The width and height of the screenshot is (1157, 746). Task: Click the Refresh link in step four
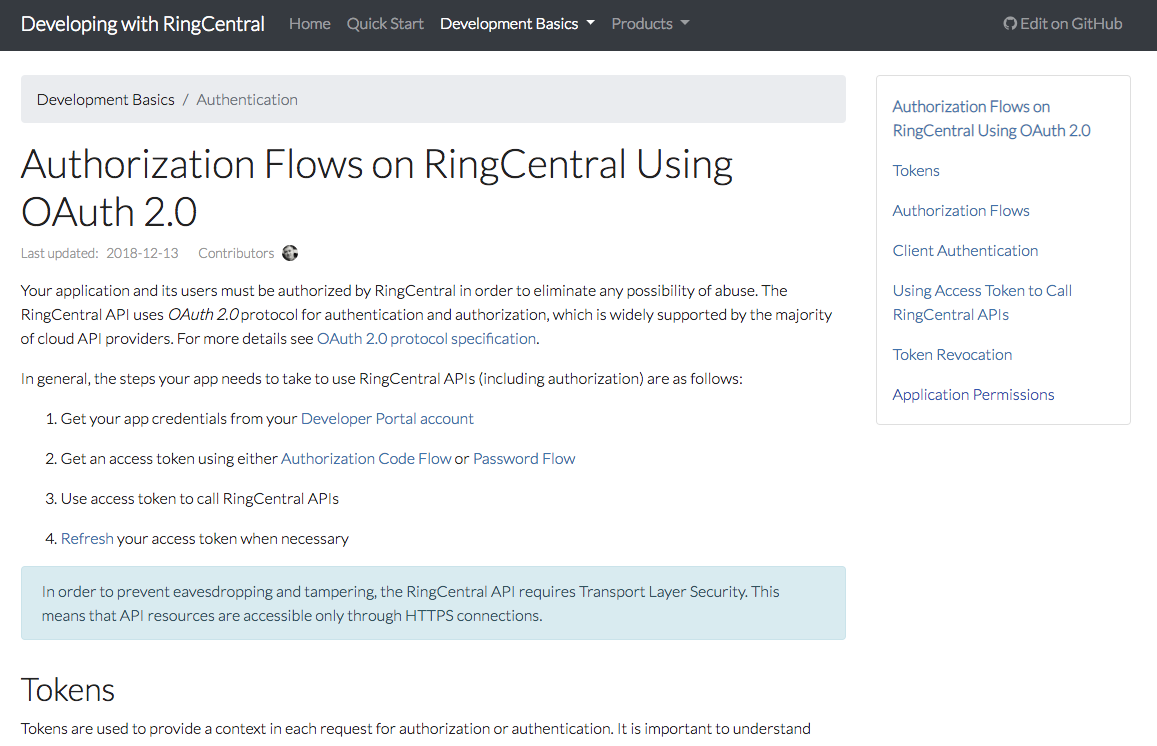87,539
